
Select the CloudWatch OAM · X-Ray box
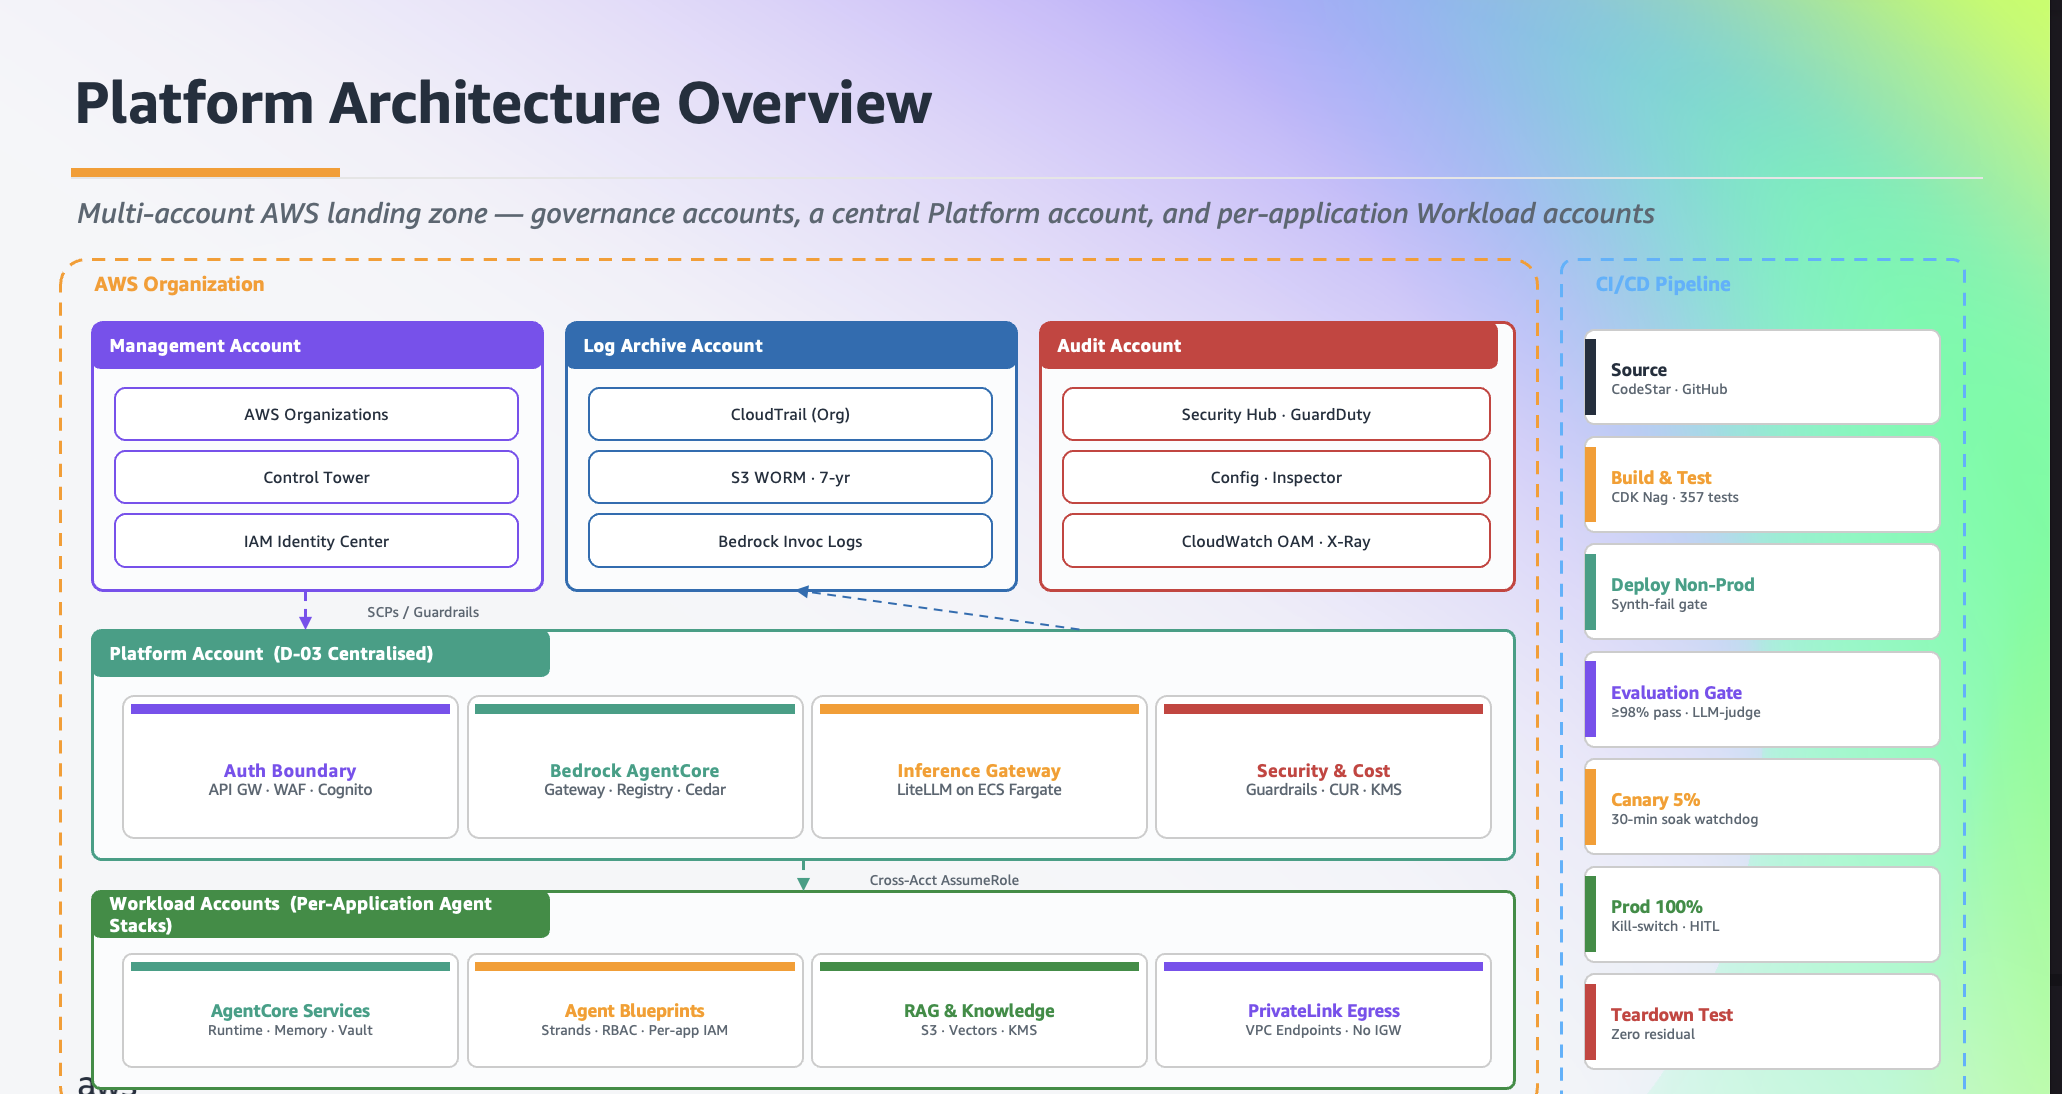click(x=1276, y=541)
